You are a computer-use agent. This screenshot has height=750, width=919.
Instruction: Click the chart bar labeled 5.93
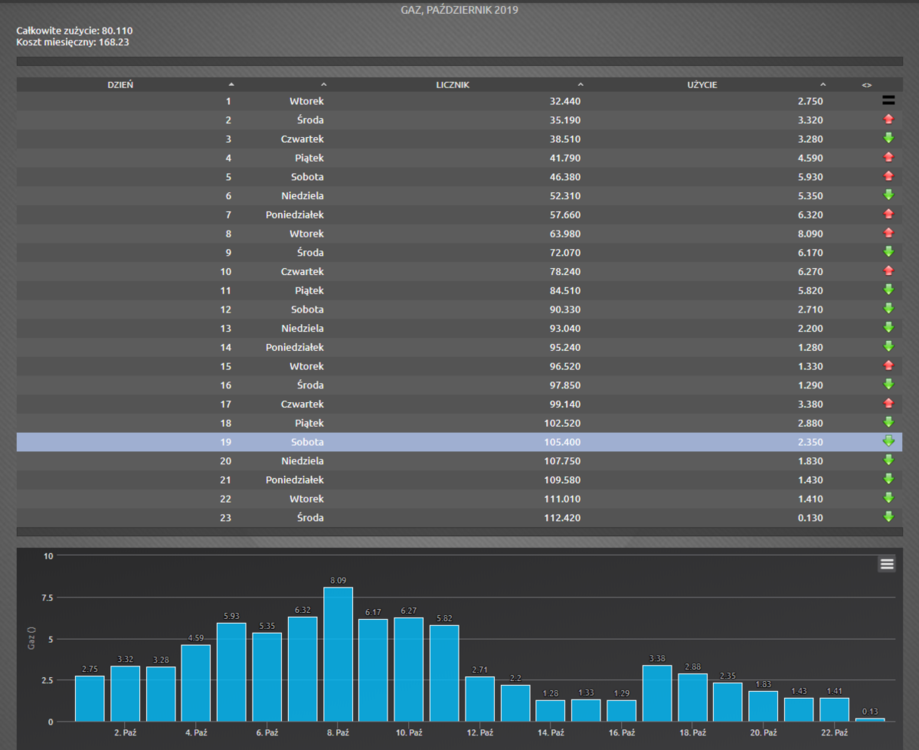click(x=231, y=672)
